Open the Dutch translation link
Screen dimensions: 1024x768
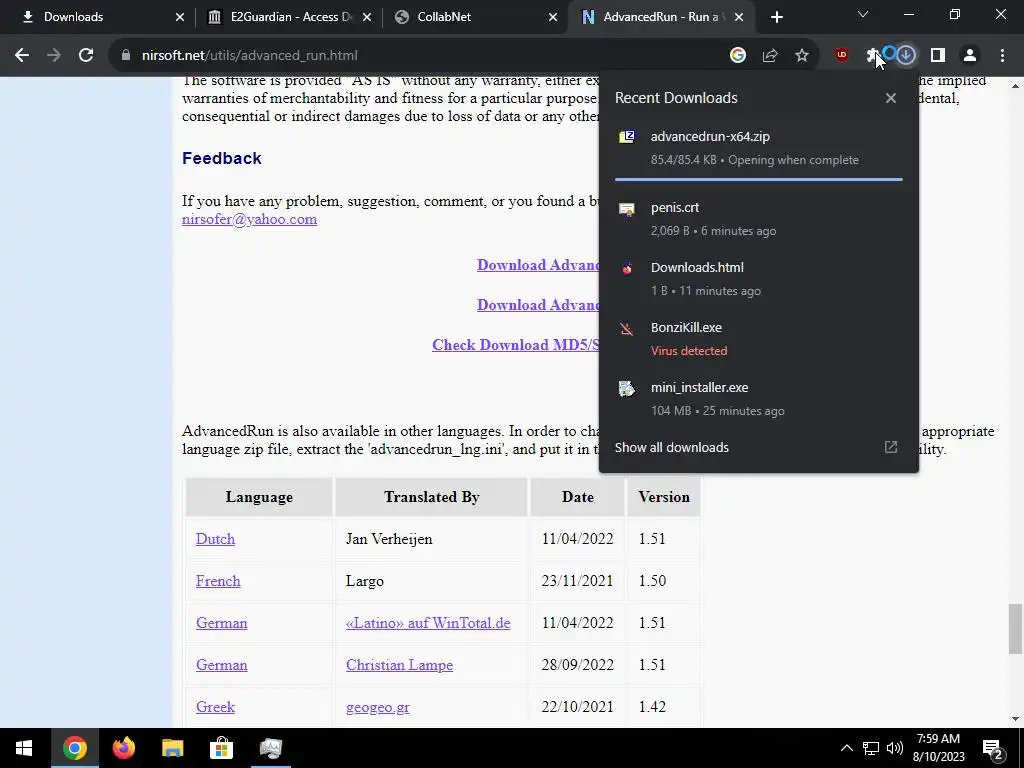pos(216,539)
